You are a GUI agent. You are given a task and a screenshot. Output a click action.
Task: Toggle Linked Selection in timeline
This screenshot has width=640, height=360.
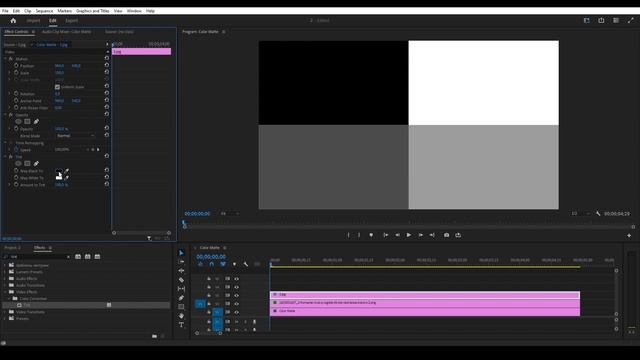(x=223, y=264)
